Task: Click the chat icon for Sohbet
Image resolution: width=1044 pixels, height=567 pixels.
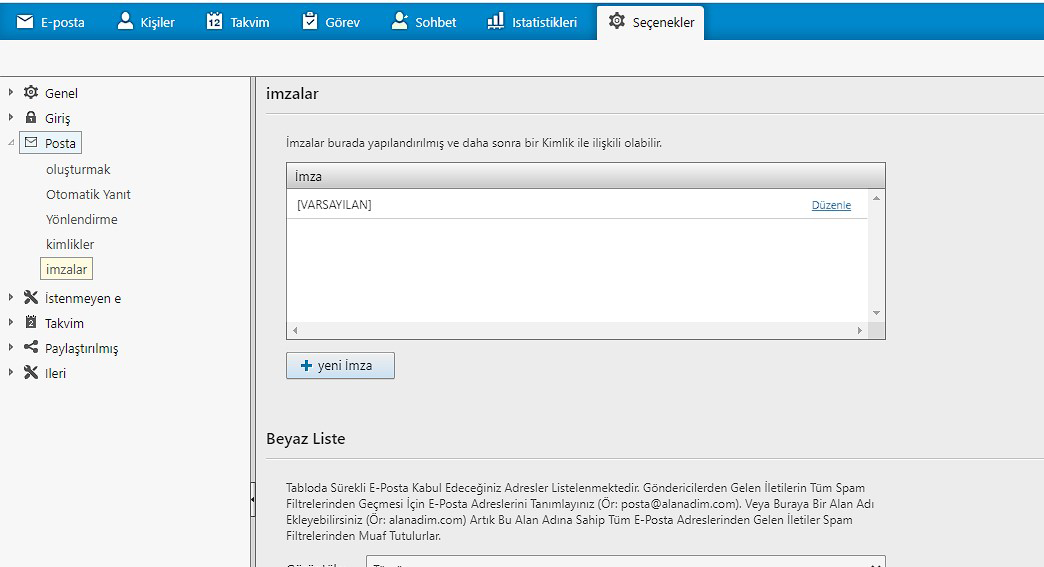Action: tap(400, 22)
